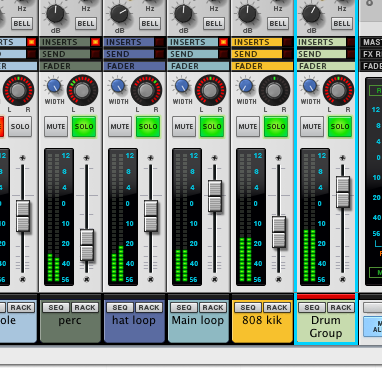The width and height of the screenshot is (382, 370).
Task: Disable SOLO on the hat loop channel
Action: point(148,127)
